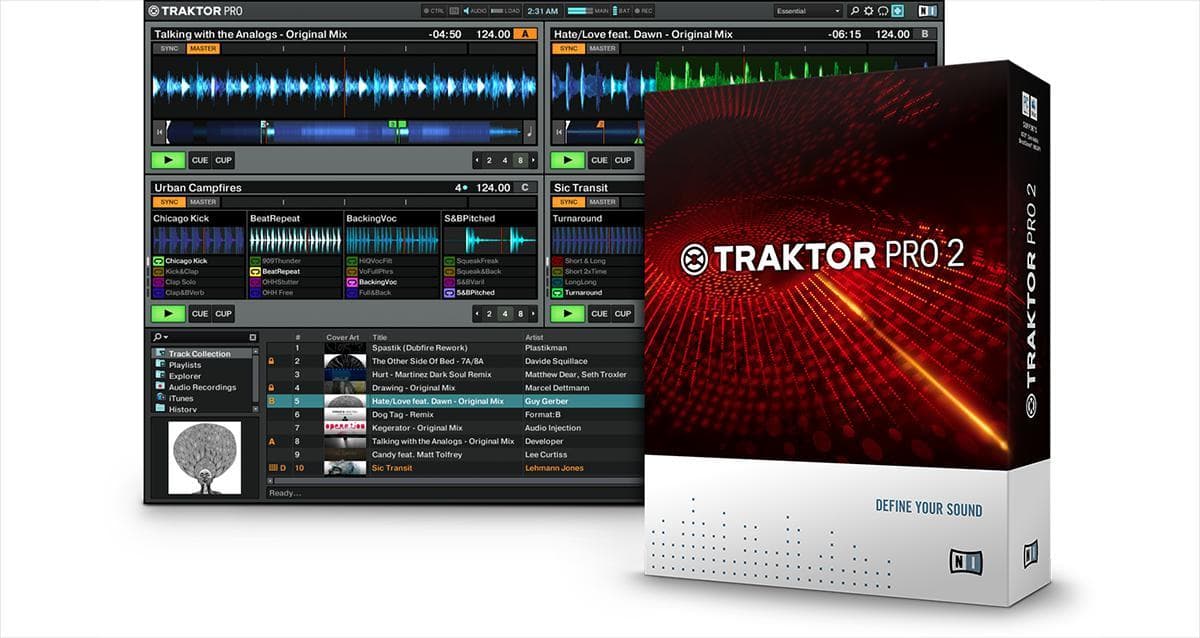Set loop size 8 on Deck A

(519, 160)
